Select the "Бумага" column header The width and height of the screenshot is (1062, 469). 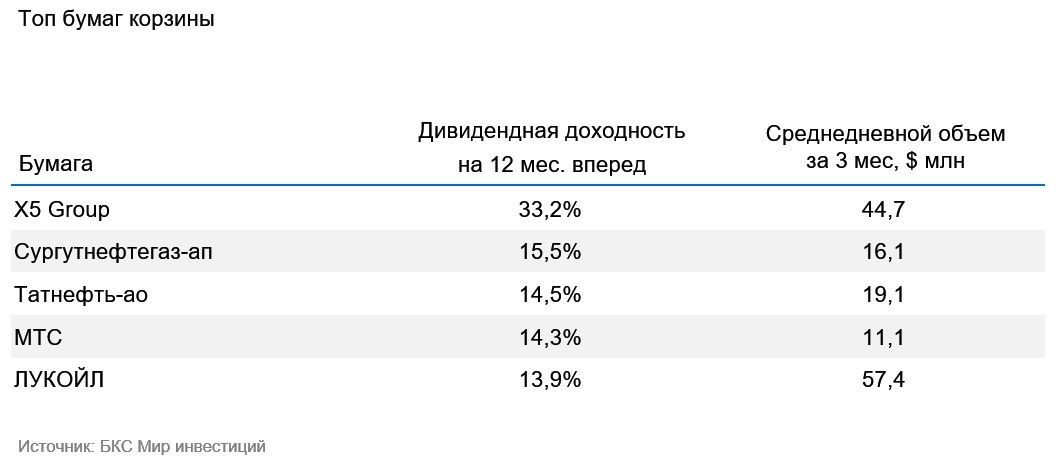[56, 164]
